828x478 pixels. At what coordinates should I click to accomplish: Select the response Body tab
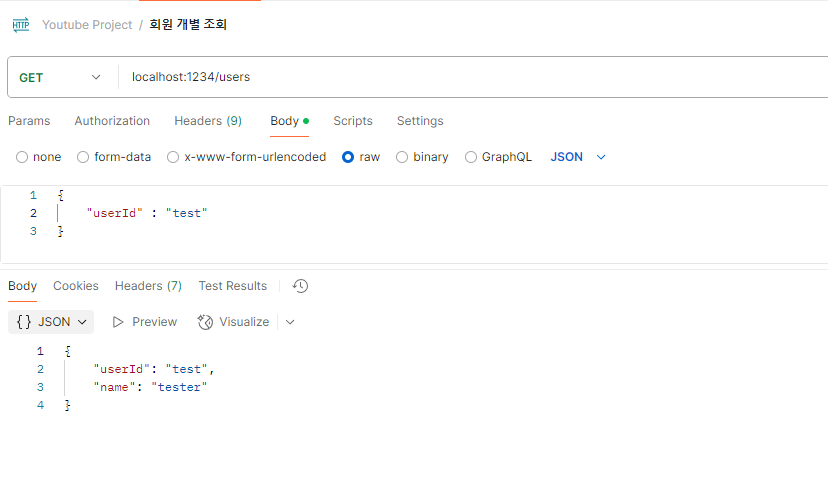[x=22, y=286]
